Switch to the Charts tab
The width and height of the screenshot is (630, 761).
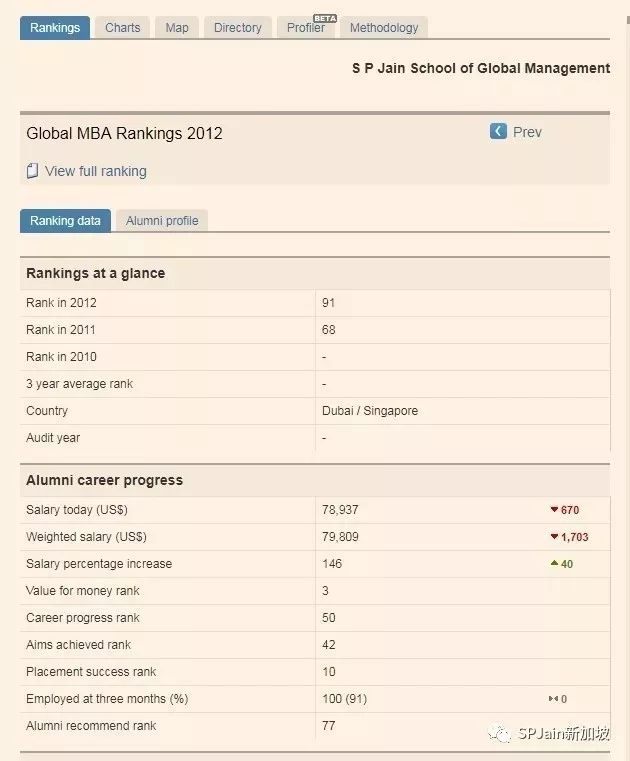click(123, 28)
